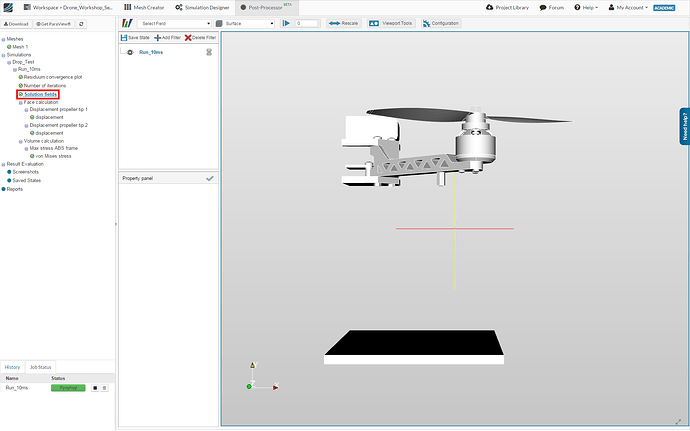
Task: Open the Viewport Tools button
Action: [391, 22]
